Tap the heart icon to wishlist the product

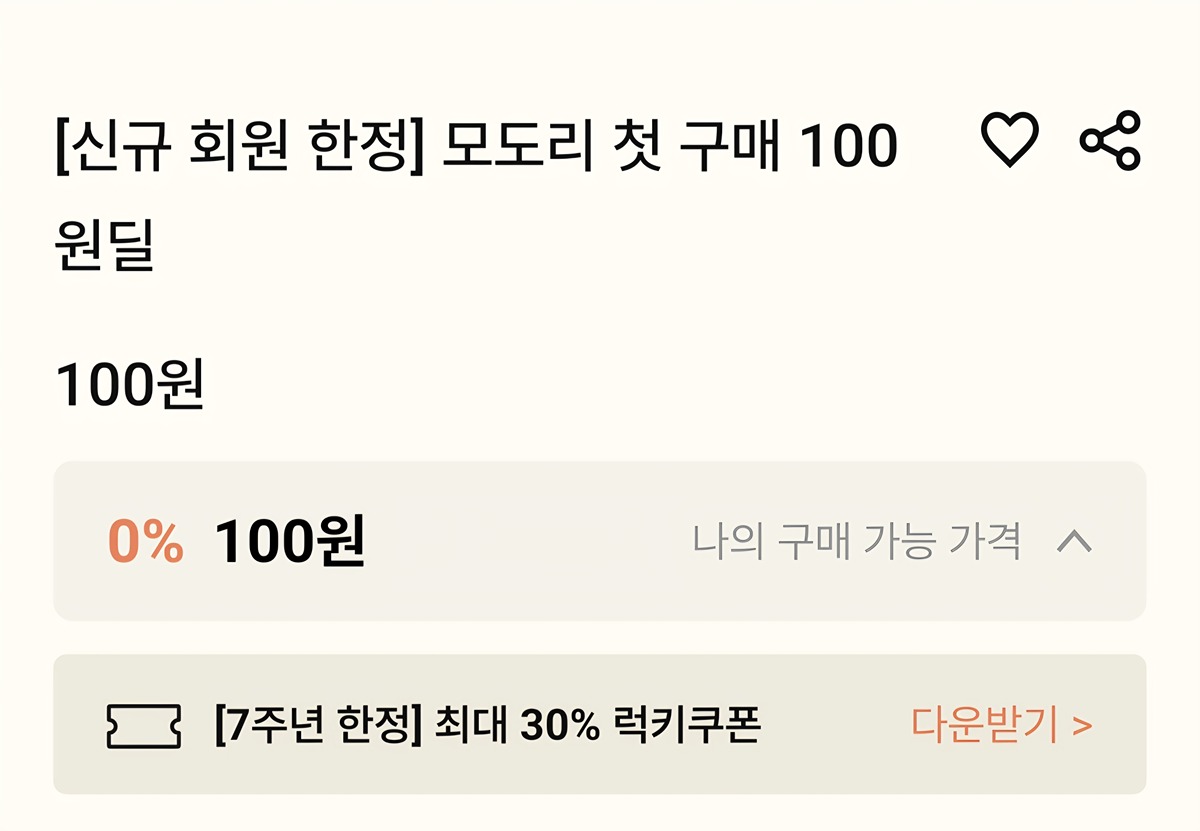pos(1009,140)
